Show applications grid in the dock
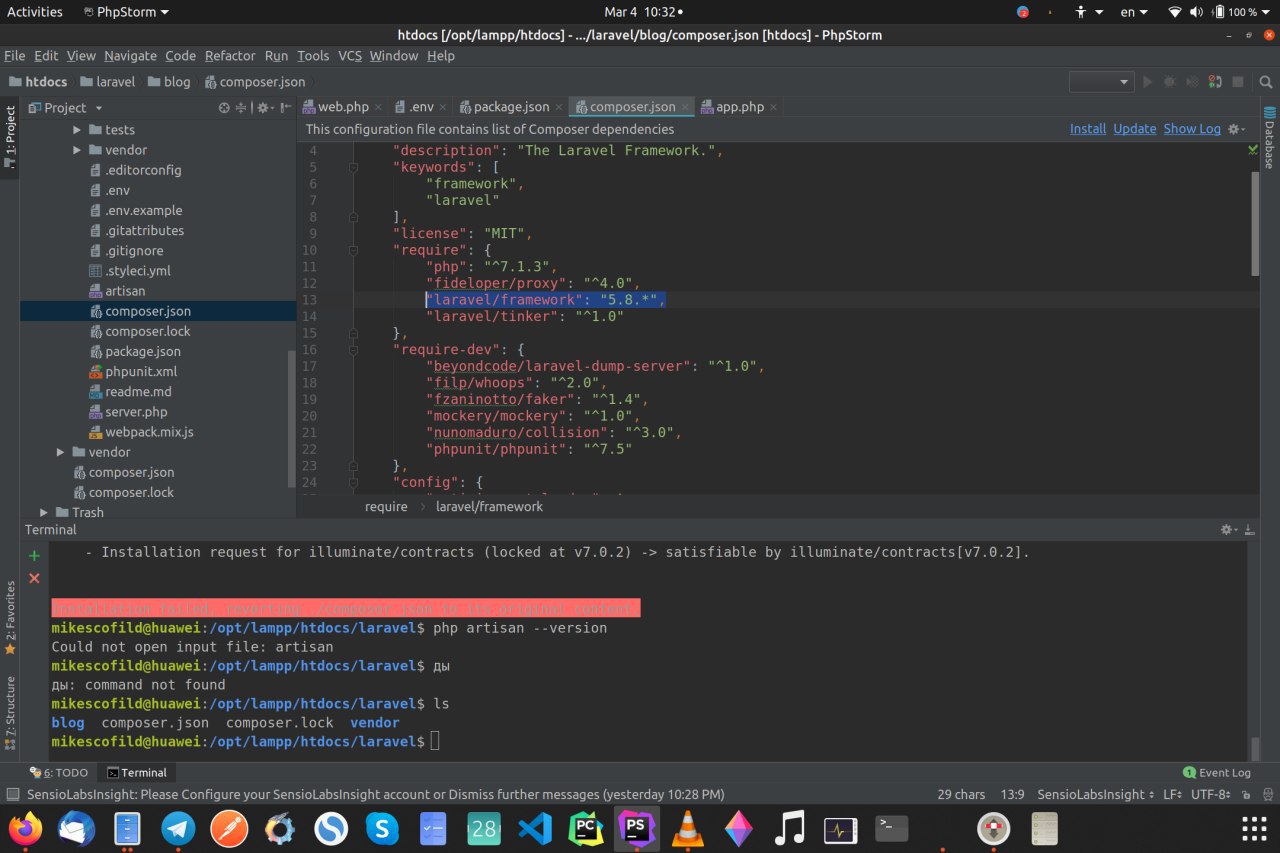The image size is (1280, 853). pyautogui.click(x=1254, y=829)
